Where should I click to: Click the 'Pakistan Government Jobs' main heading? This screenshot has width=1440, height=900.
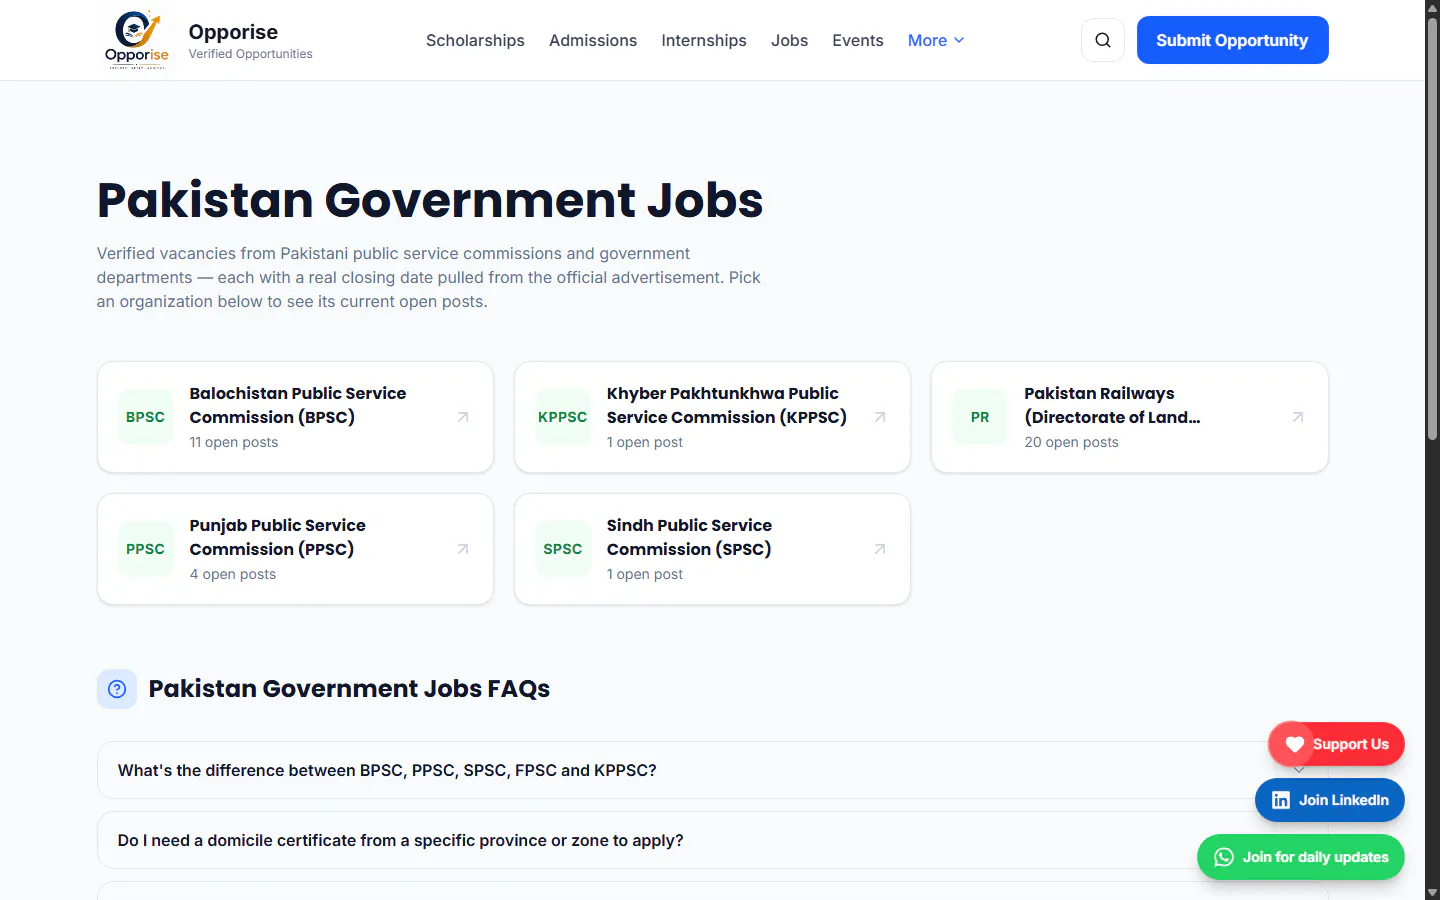pyautogui.click(x=430, y=200)
